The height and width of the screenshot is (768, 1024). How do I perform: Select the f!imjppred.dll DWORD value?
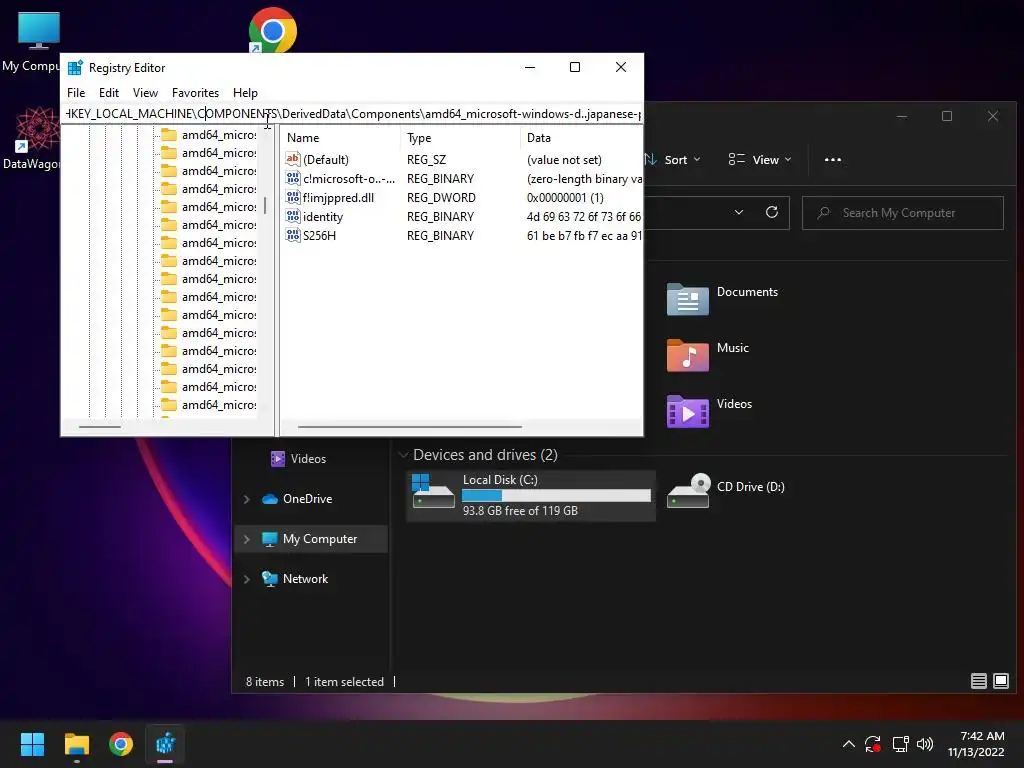point(338,197)
